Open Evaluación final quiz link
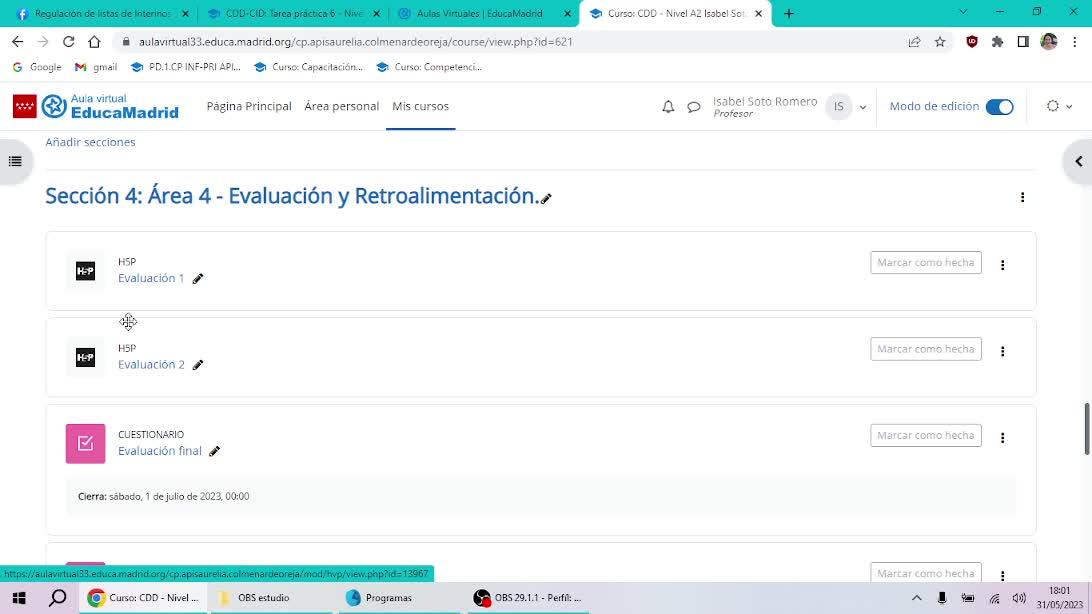Image resolution: width=1092 pixels, height=614 pixels. coord(159,451)
